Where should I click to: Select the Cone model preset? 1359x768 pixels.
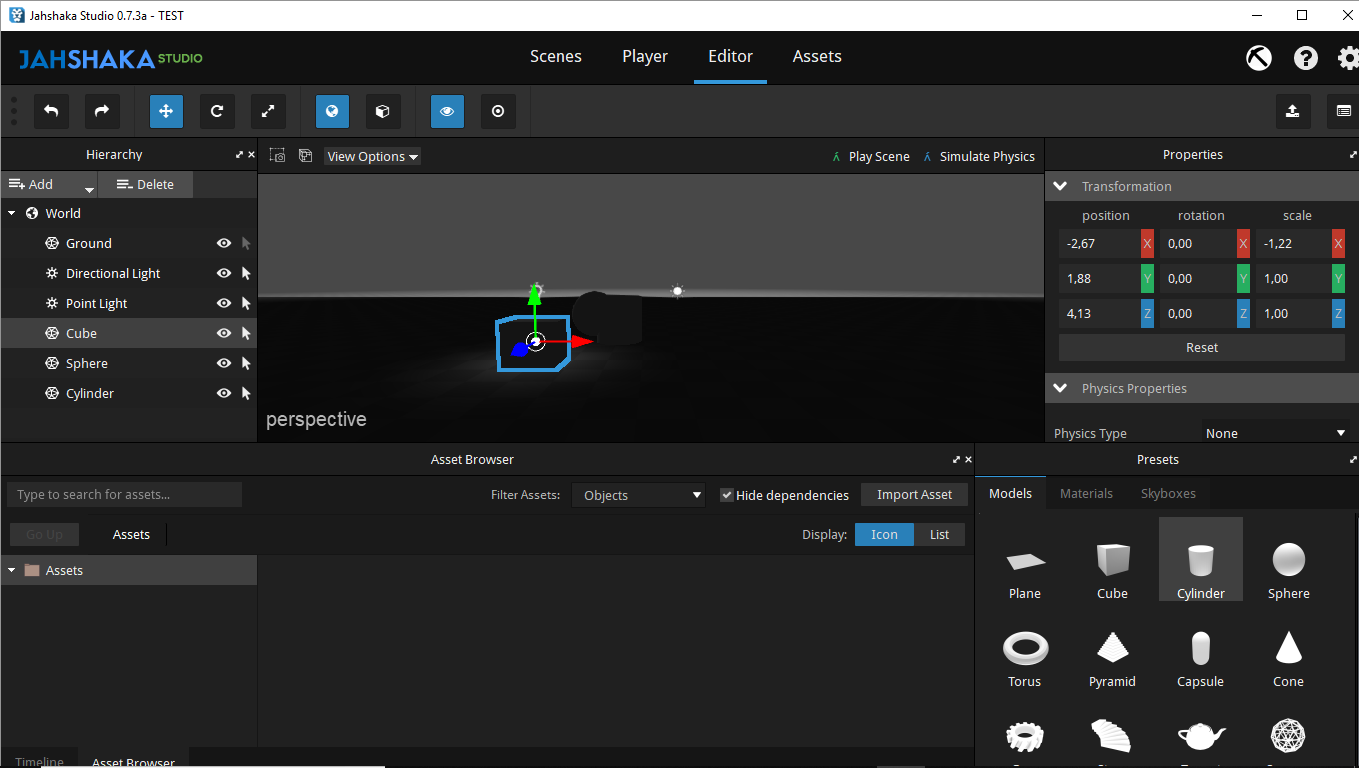1288,659
